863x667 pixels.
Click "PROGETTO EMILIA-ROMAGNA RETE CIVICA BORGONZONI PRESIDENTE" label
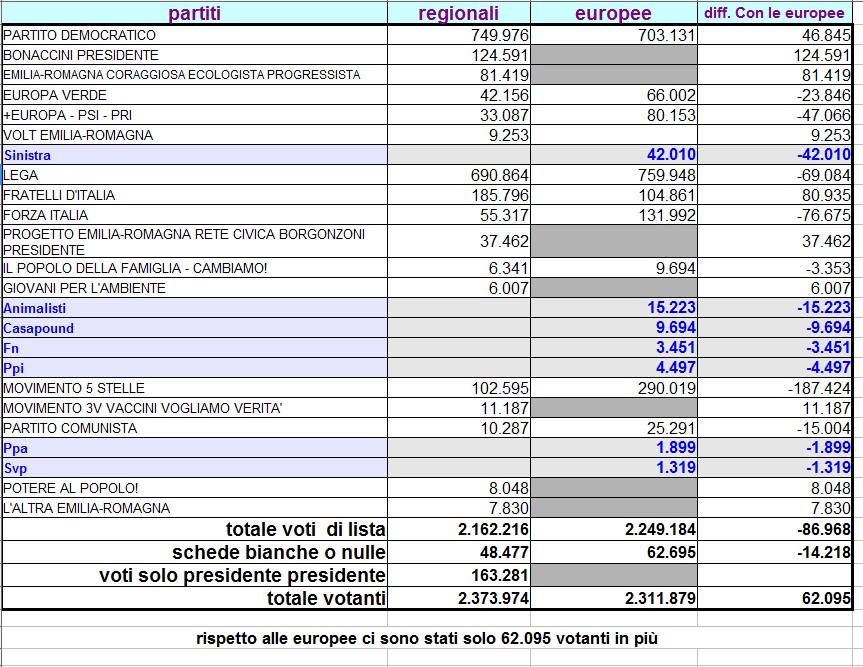(184, 242)
